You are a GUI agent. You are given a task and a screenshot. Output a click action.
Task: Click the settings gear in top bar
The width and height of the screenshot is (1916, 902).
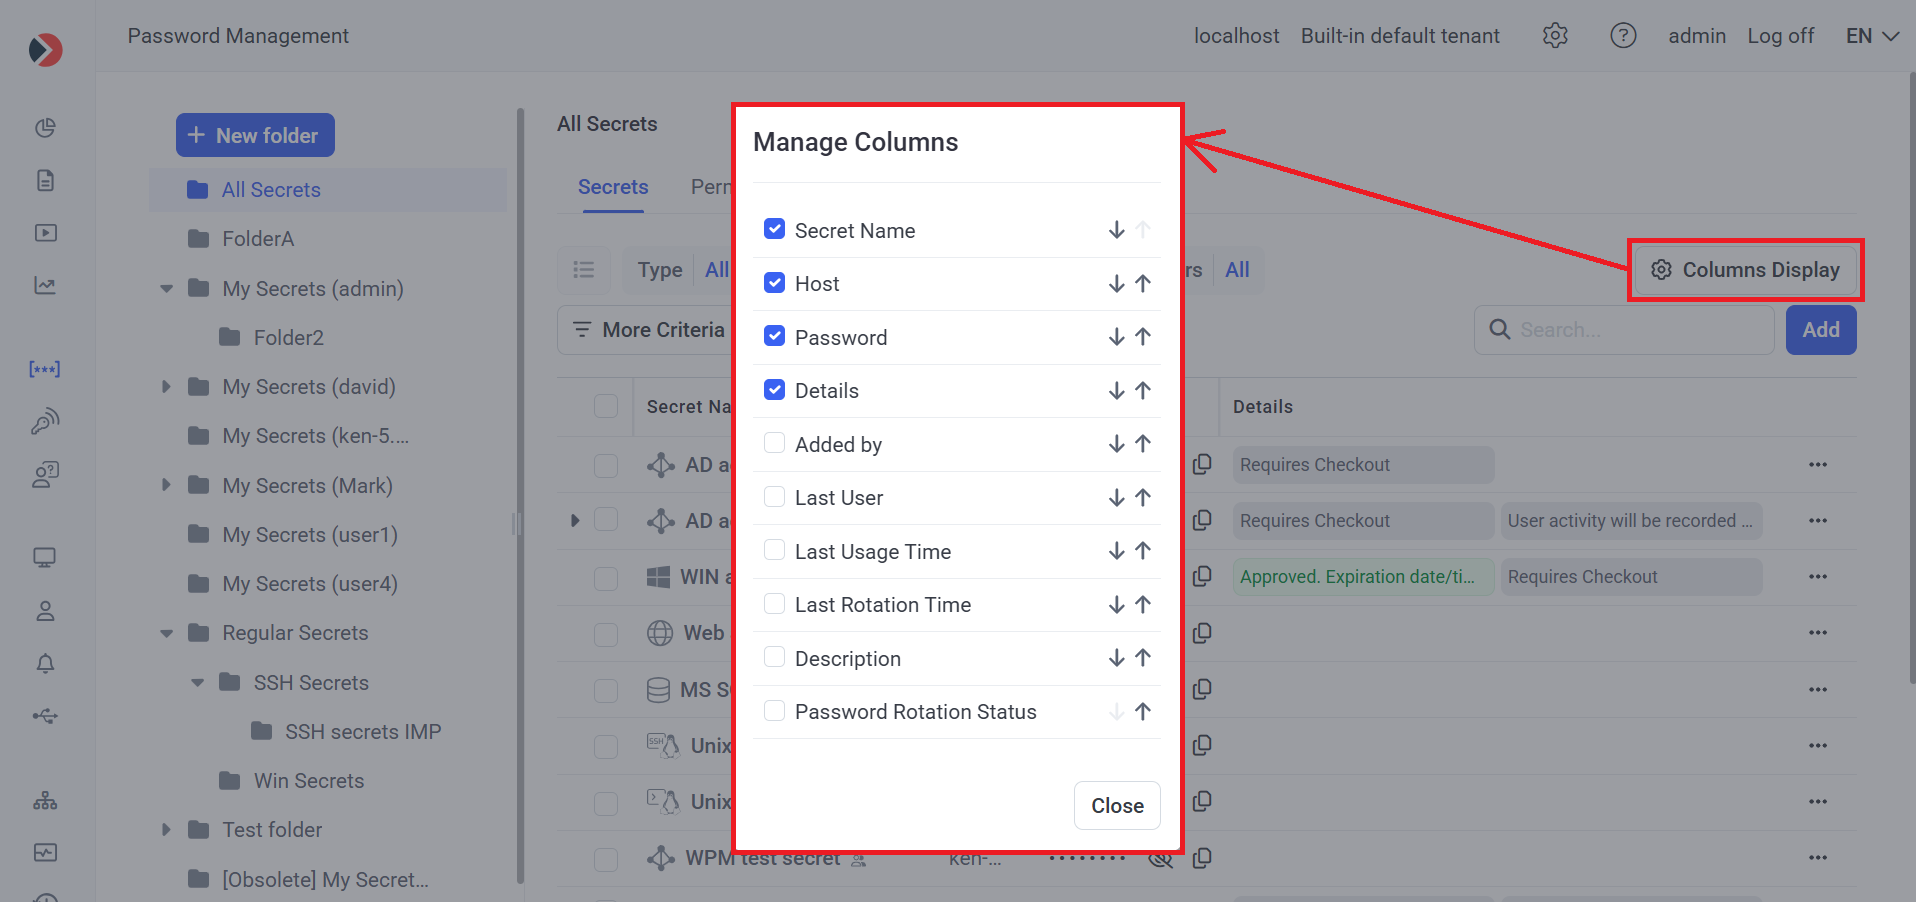tap(1555, 36)
